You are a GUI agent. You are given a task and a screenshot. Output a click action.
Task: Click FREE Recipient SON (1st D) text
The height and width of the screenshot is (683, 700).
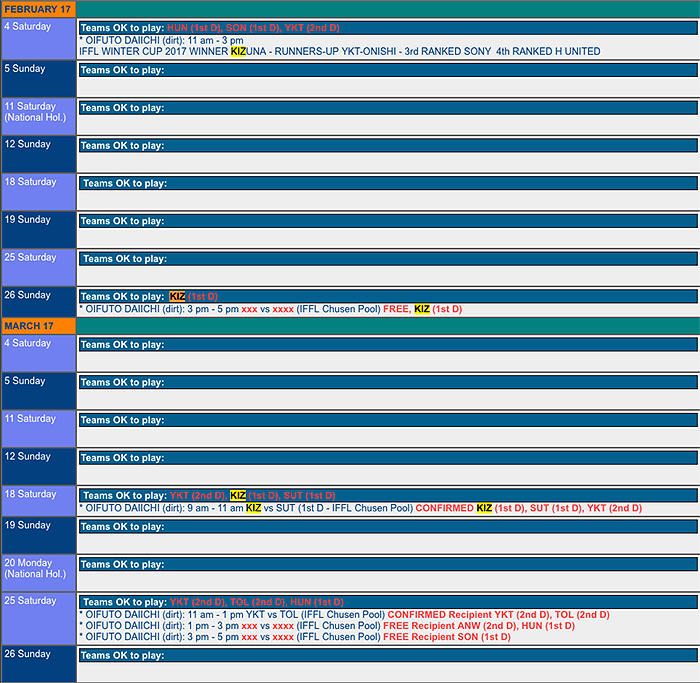click(x=447, y=637)
